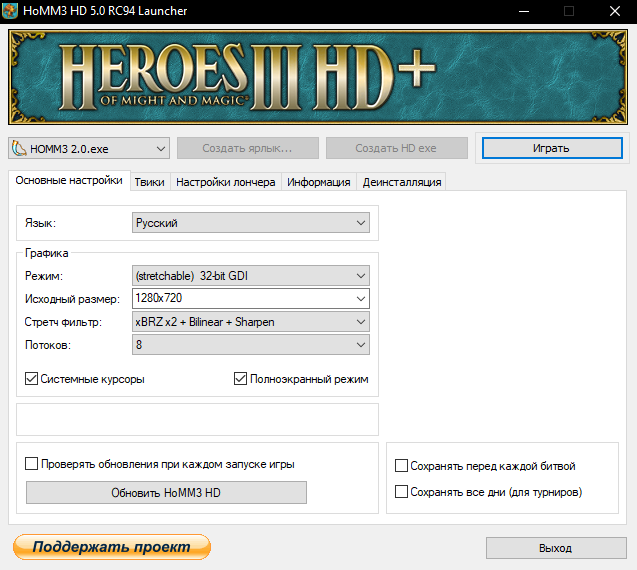Open the Исходный размер resolution dropdown

(x=251, y=299)
